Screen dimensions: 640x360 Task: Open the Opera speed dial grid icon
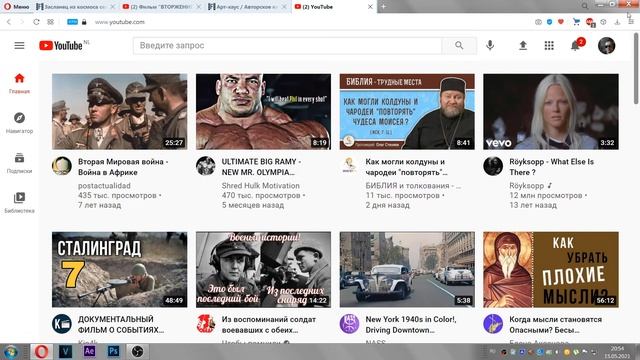pyautogui.click(x=50, y=22)
